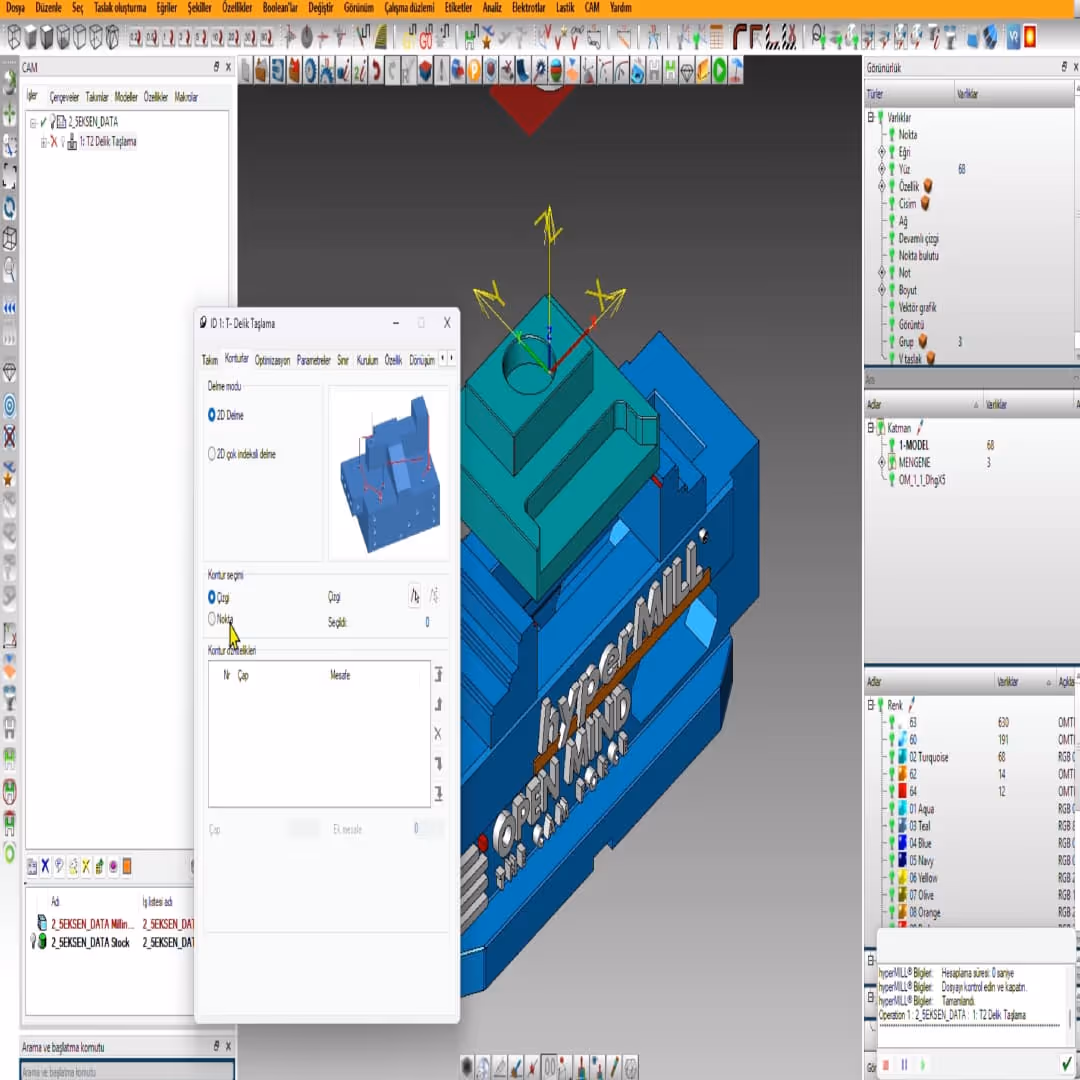The height and width of the screenshot is (1080, 1080).
Task: Delete contour X icon beside list
Action: pyautogui.click(x=438, y=734)
